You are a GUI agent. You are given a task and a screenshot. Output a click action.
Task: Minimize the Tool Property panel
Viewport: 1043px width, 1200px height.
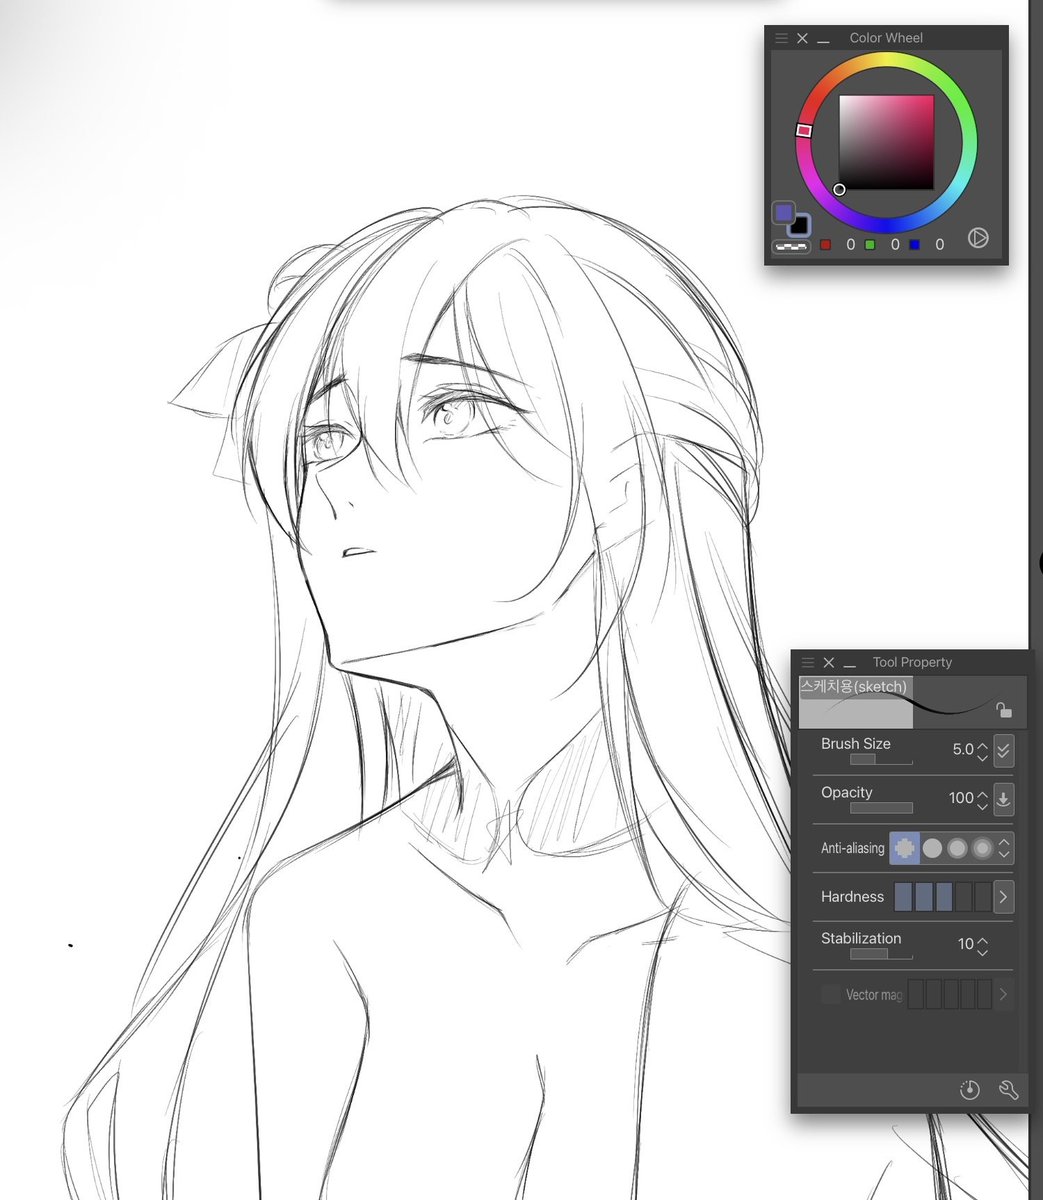(x=849, y=665)
